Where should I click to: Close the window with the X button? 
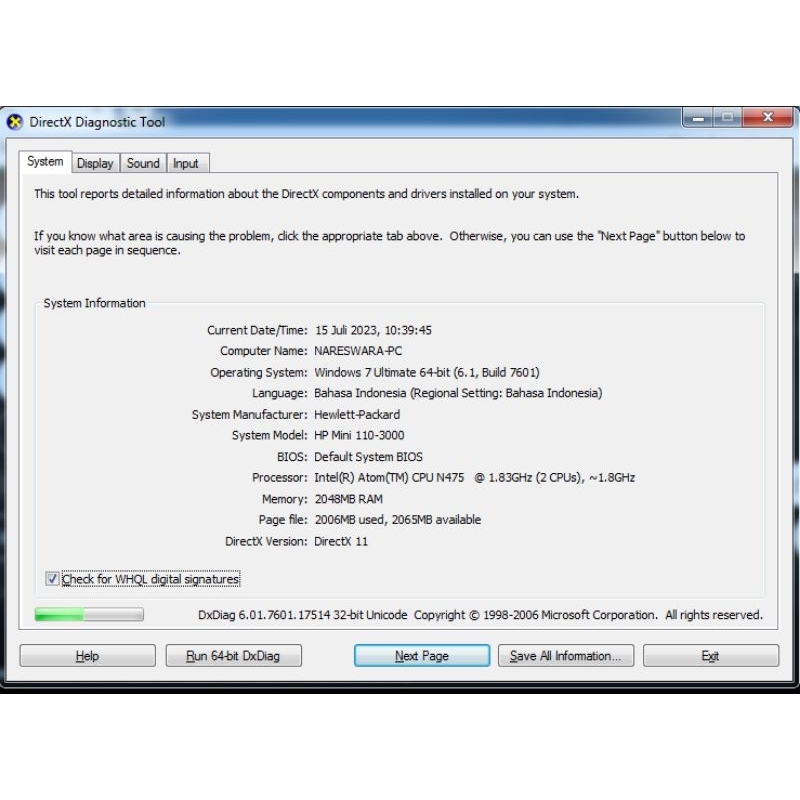(768, 118)
